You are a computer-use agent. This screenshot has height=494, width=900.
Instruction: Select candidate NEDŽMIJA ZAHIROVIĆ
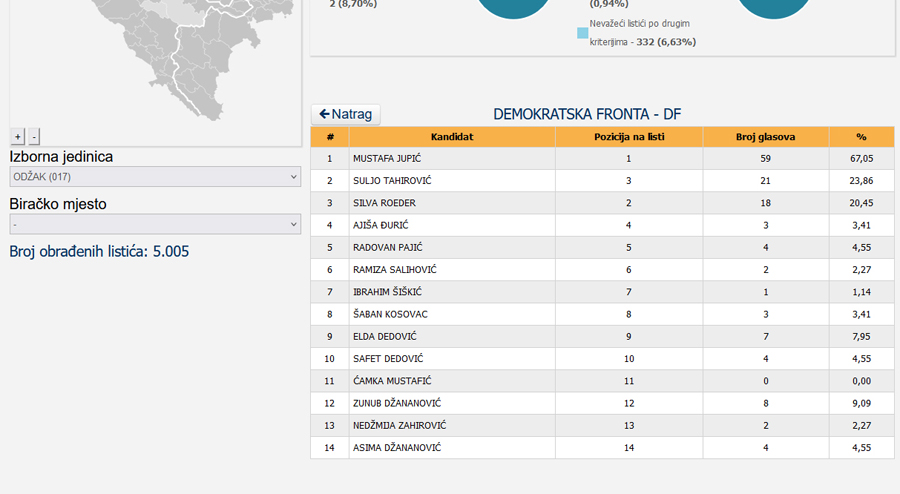(x=399, y=426)
